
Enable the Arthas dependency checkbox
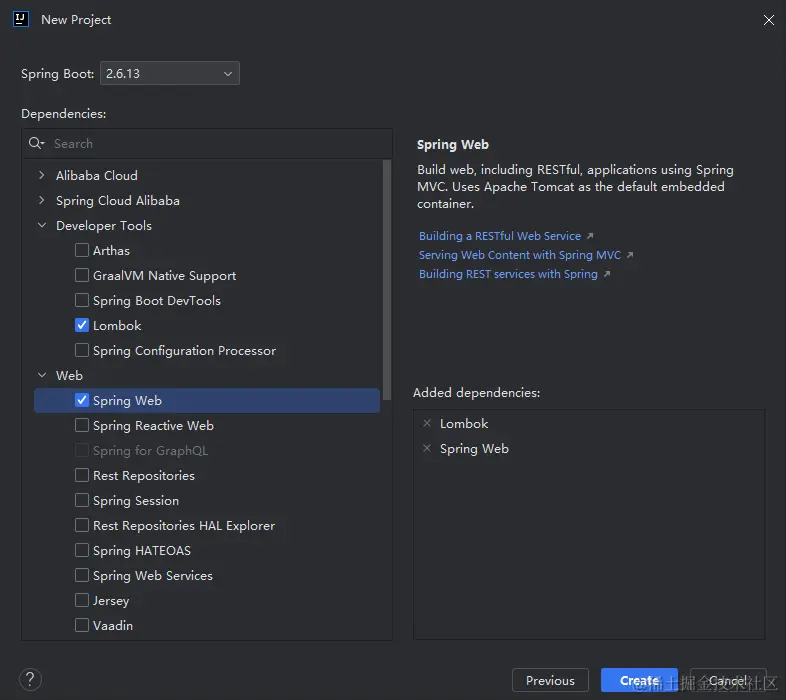82,250
